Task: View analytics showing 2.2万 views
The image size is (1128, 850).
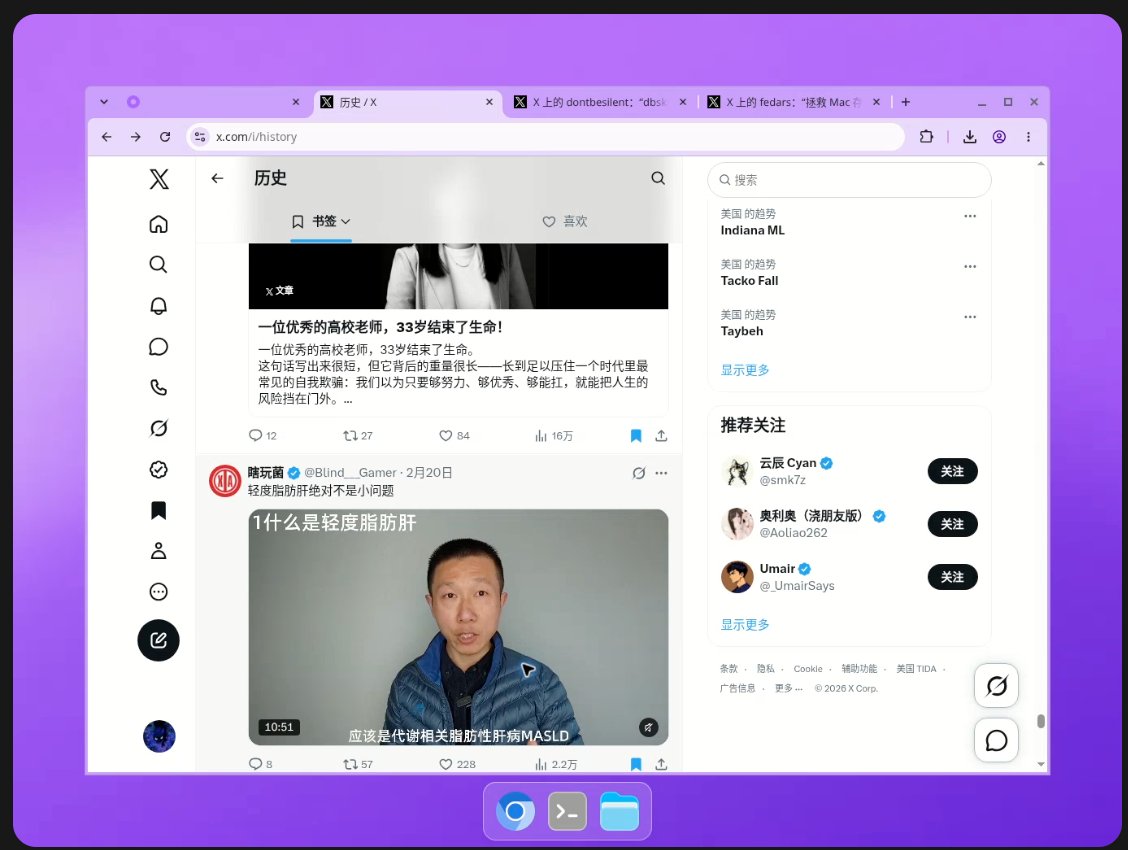Action: pyautogui.click(x=555, y=764)
